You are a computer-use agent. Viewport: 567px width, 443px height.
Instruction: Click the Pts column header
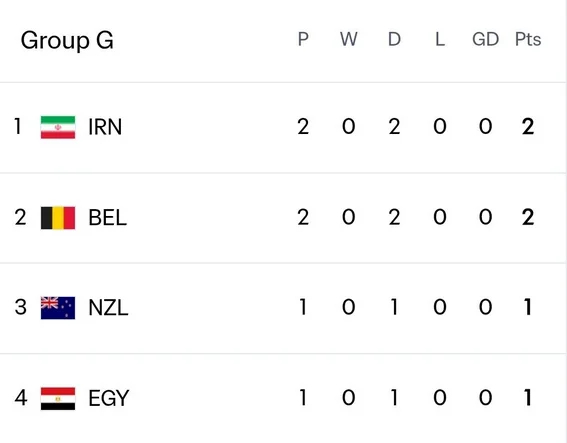528,39
